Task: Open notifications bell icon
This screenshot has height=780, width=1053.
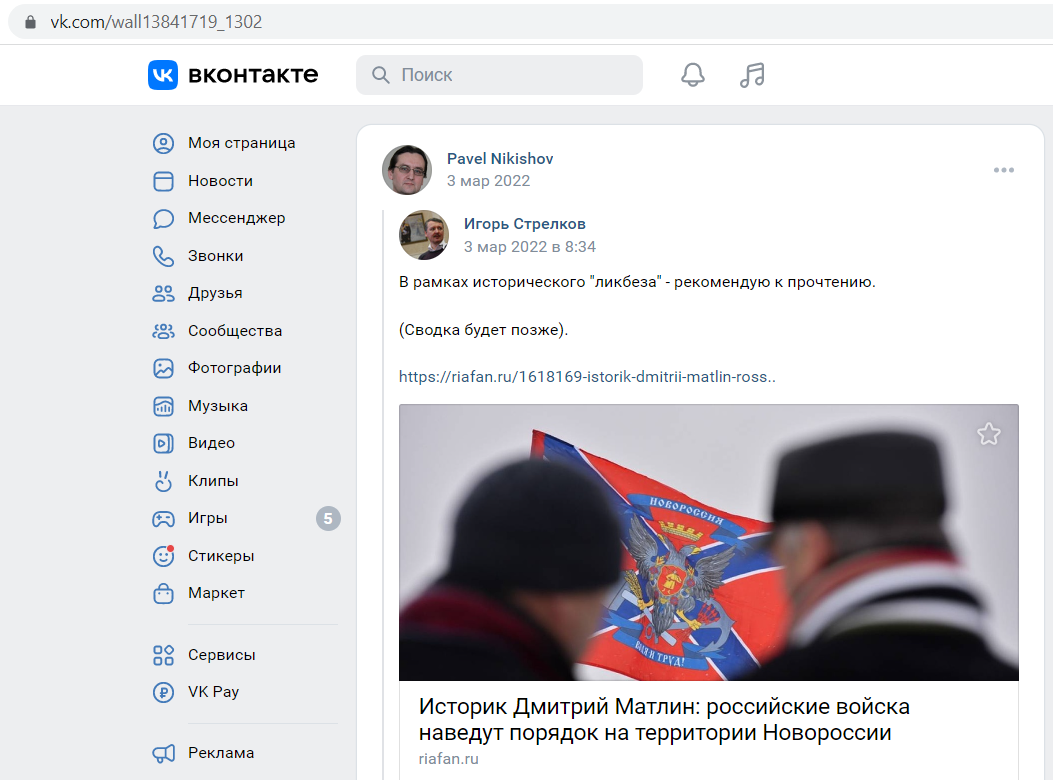Action: (x=692, y=75)
